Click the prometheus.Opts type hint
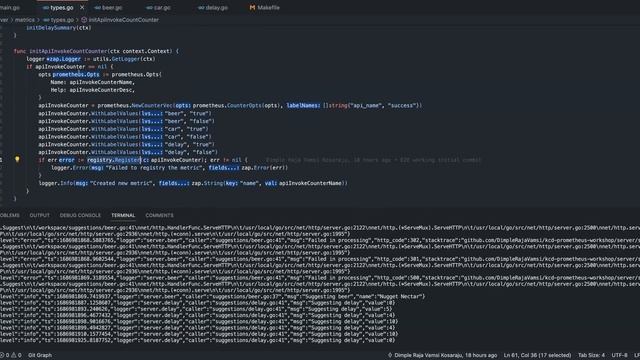 (x=76, y=74)
